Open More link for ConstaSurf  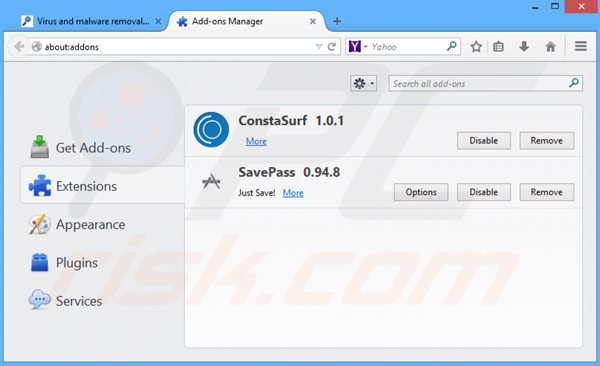[256, 141]
